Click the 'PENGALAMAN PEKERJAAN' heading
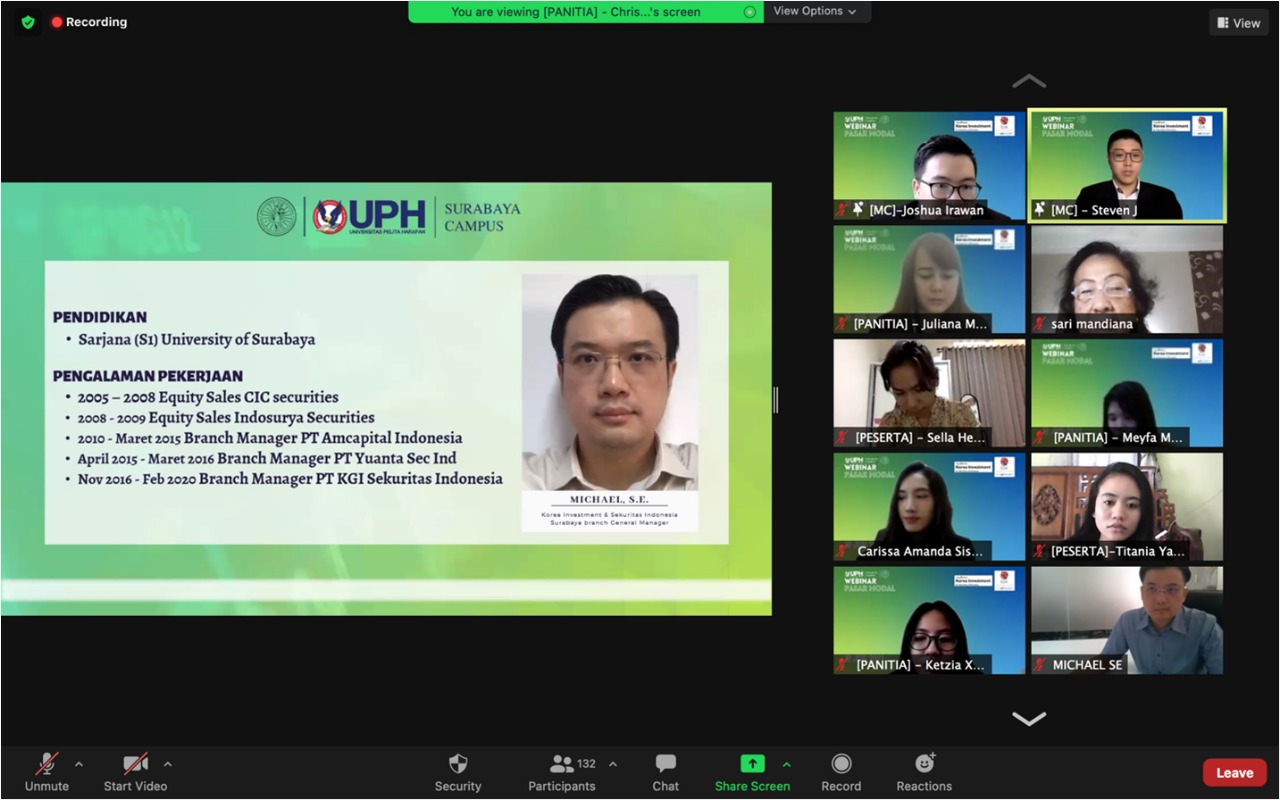This screenshot has width=1280, height=800. [148, 376]
